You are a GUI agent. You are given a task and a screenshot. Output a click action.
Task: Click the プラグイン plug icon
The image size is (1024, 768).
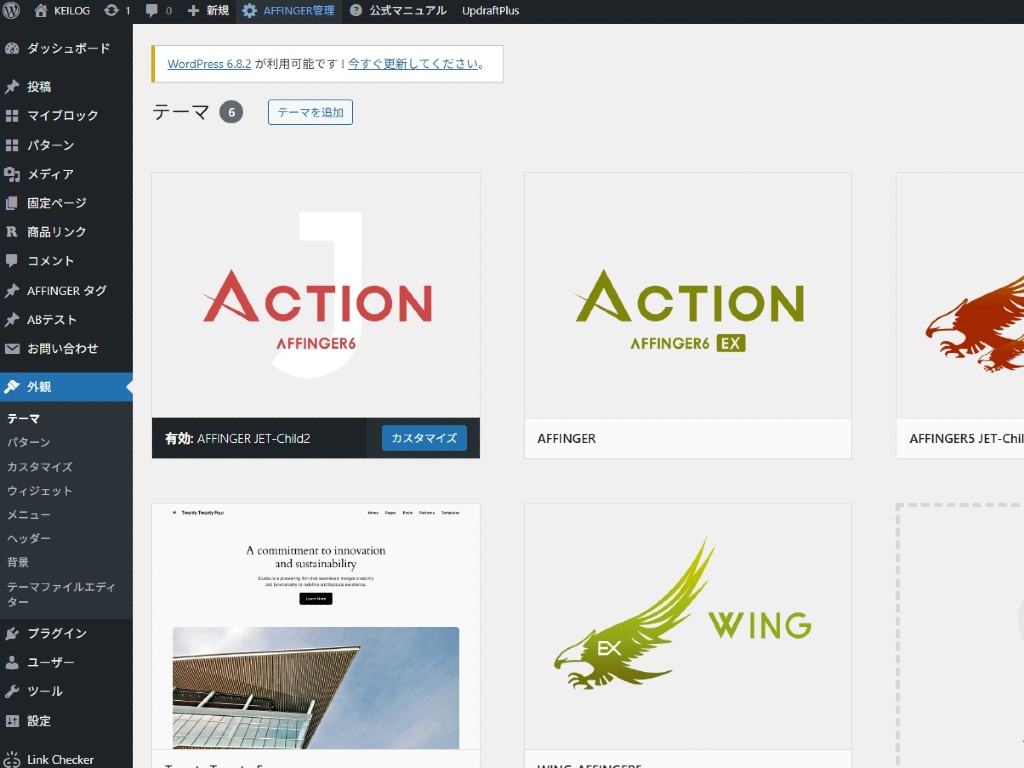point(12,633)
